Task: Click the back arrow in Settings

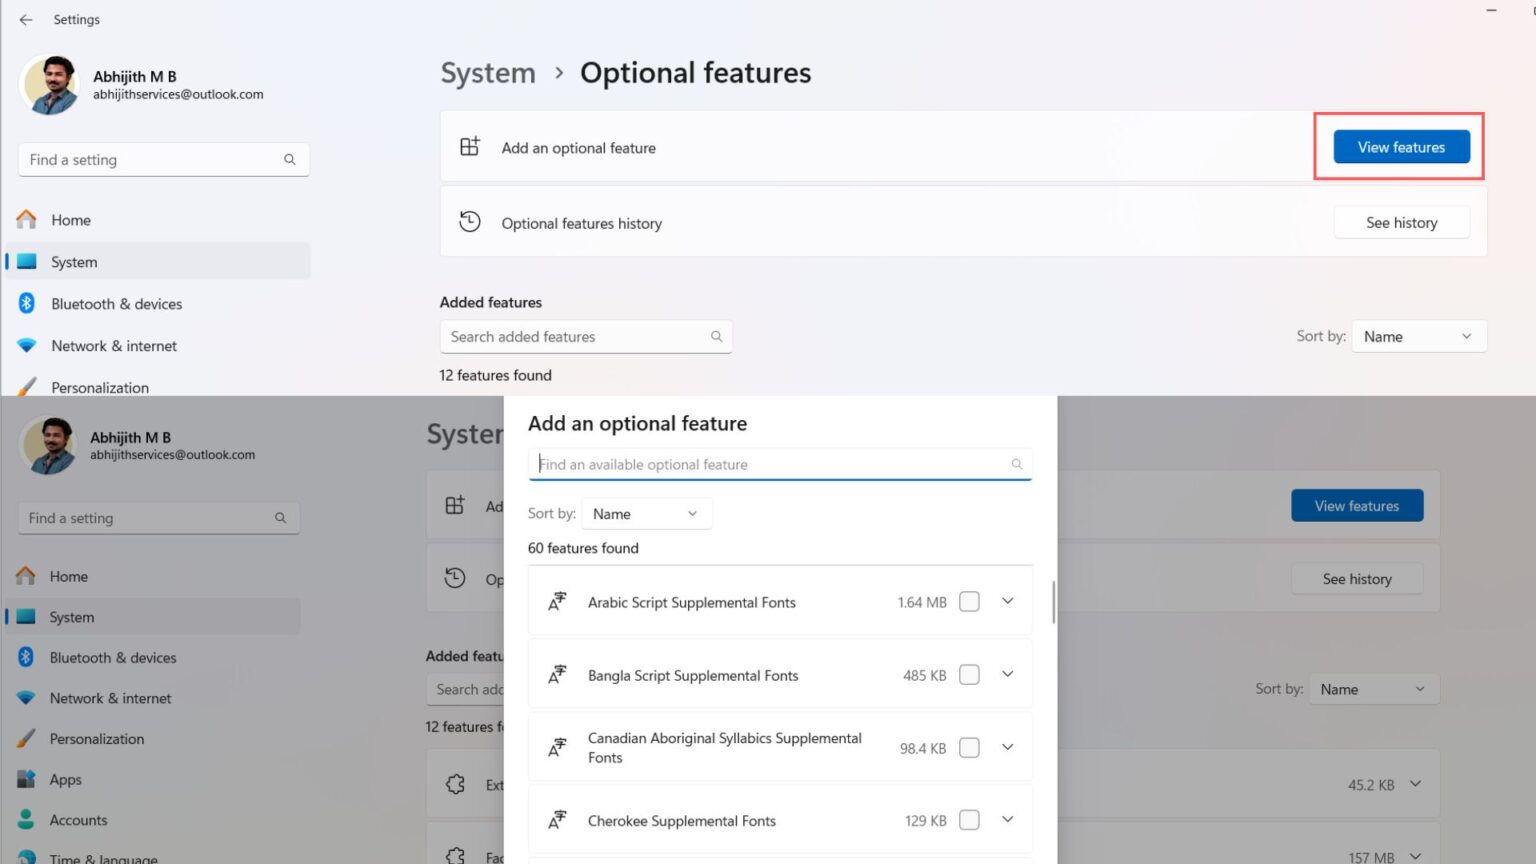Action: 25,19
